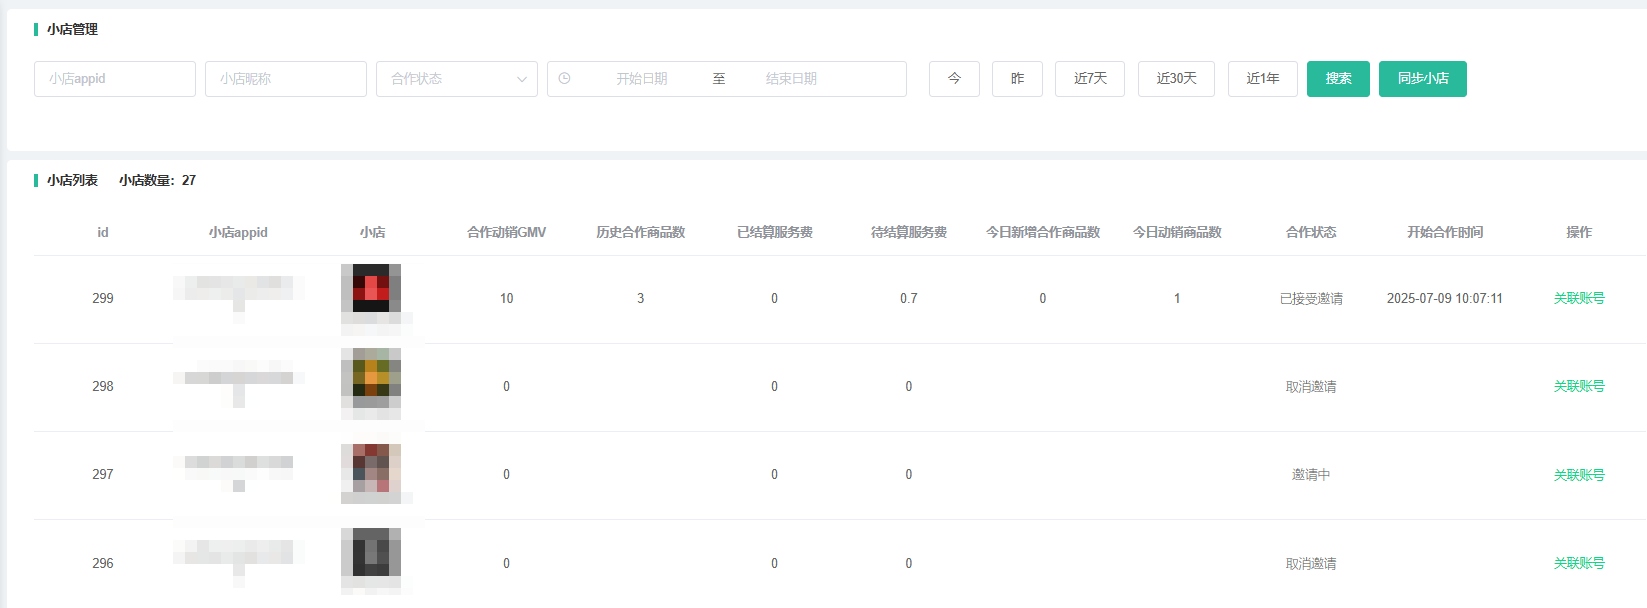
Task: Focus the 小店appid input field
Action: coord(115,79)
